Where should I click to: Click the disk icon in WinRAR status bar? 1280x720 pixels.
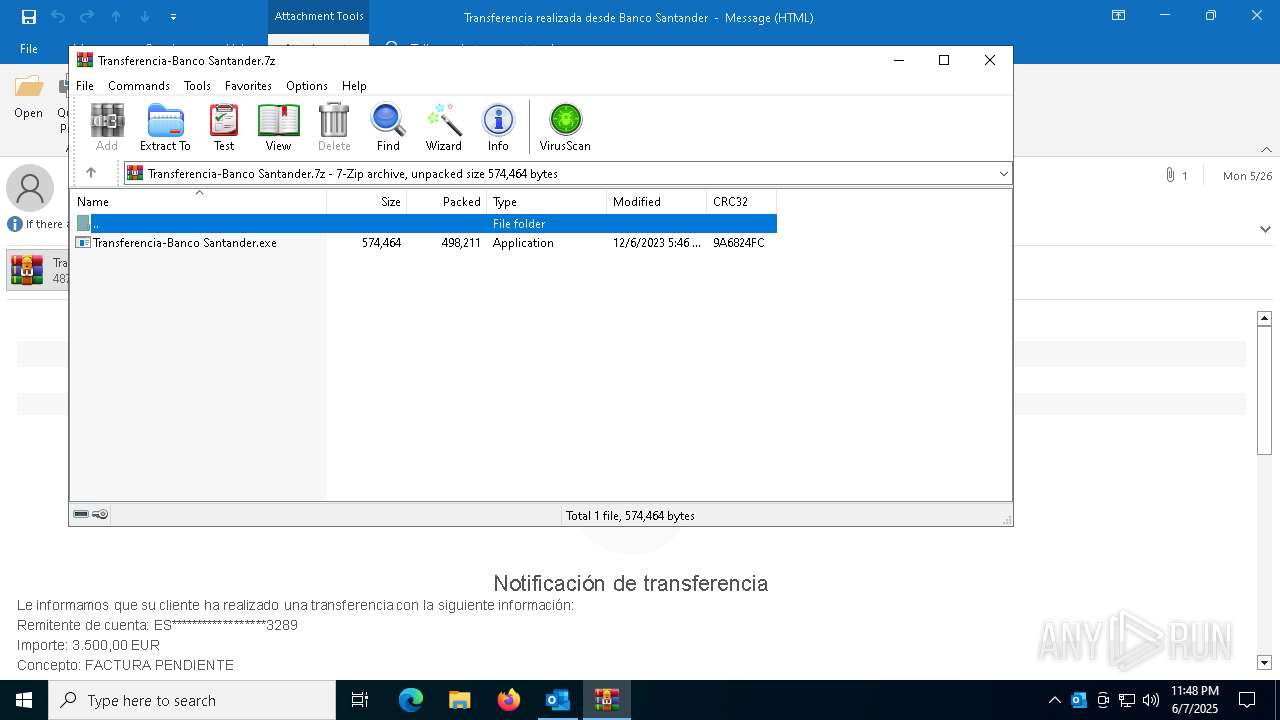click(81, 515)
